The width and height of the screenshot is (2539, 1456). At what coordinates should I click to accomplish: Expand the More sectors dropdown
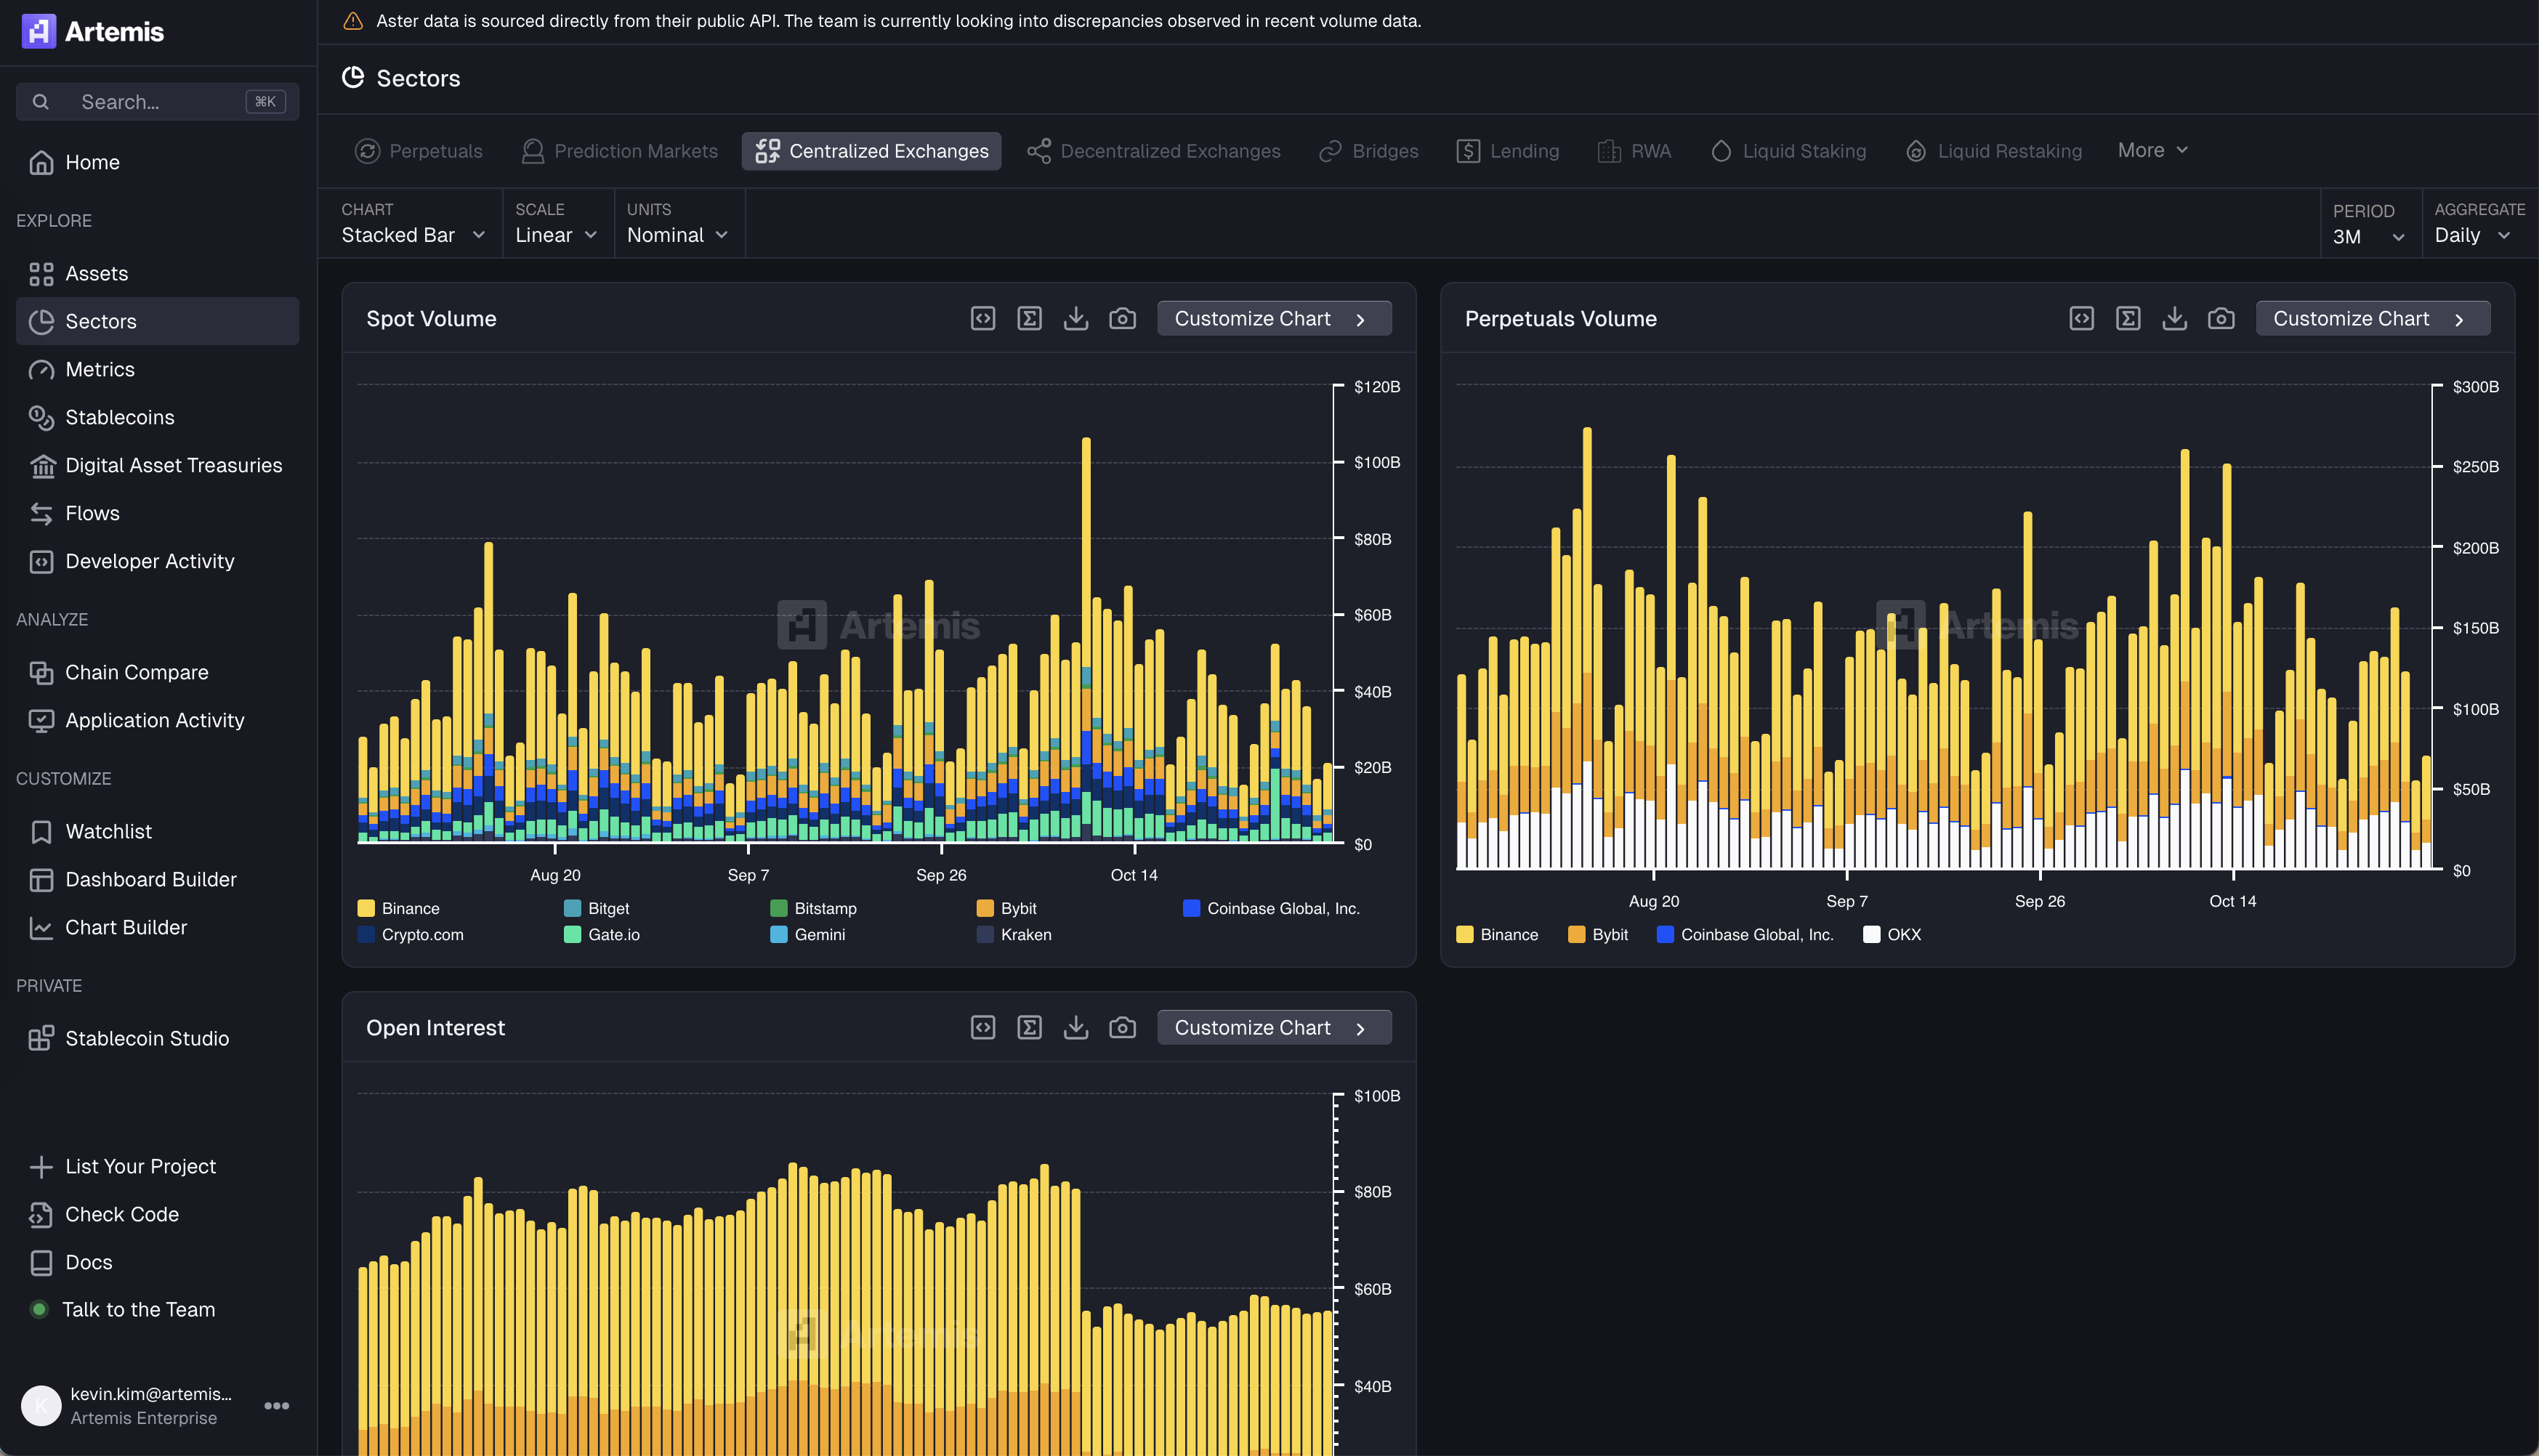coord(2152,150)
